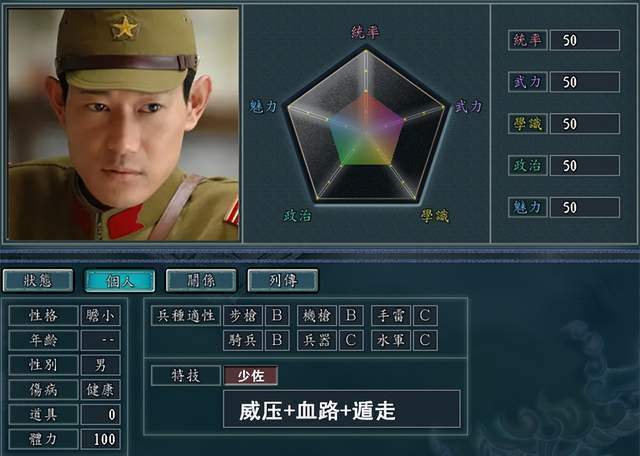Click the 體力 value 100
Image resolution: width=640 pixels, height=456 pixels.
pyautogui.click(x=101, y=439)
